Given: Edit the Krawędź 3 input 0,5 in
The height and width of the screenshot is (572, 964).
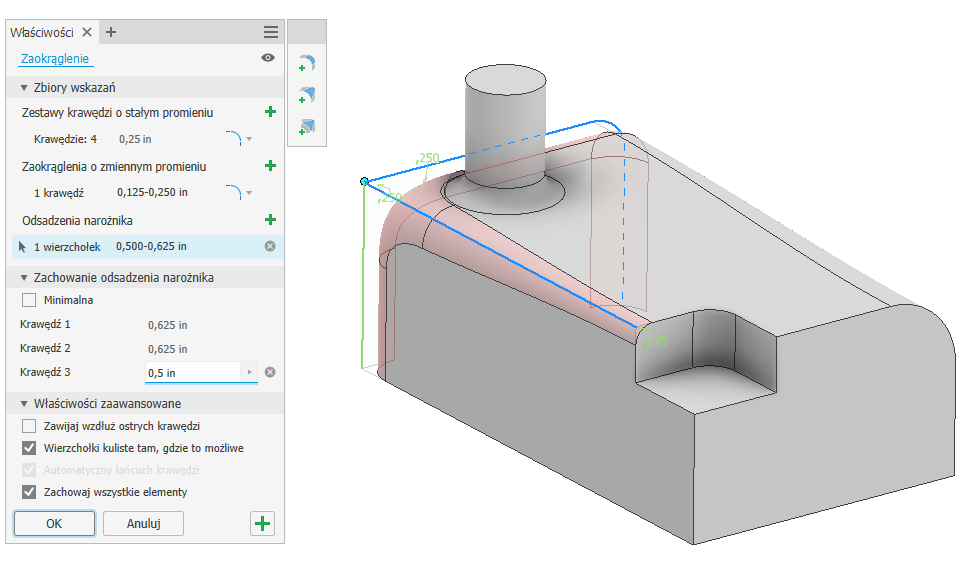Looking at the screenshot, I should [193, 373].
